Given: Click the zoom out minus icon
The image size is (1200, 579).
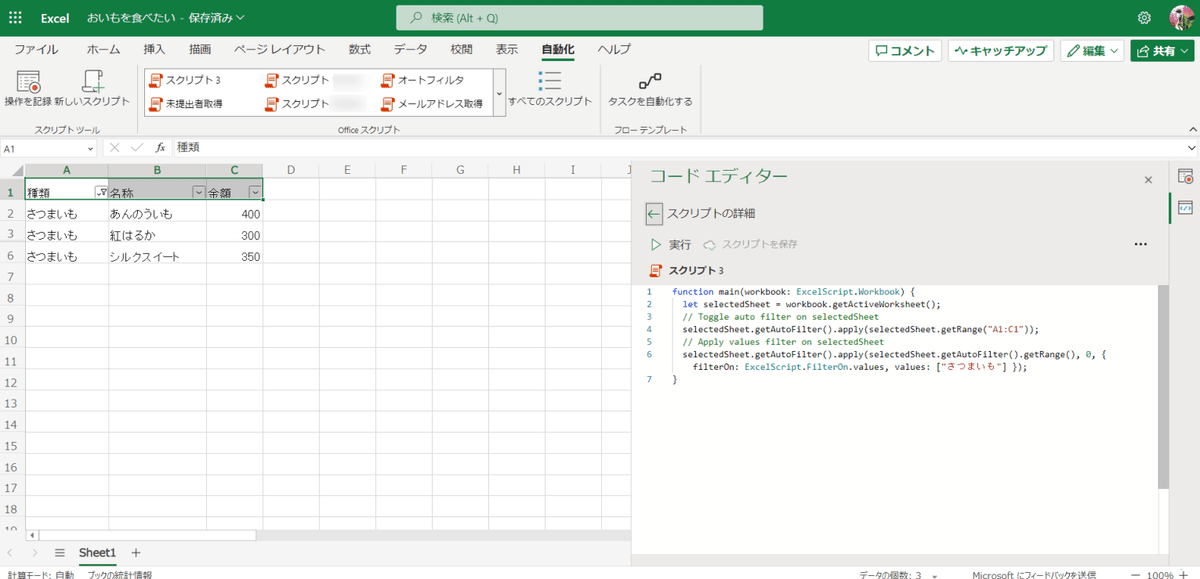Looking at the screenshot, I should point(1137,575).
